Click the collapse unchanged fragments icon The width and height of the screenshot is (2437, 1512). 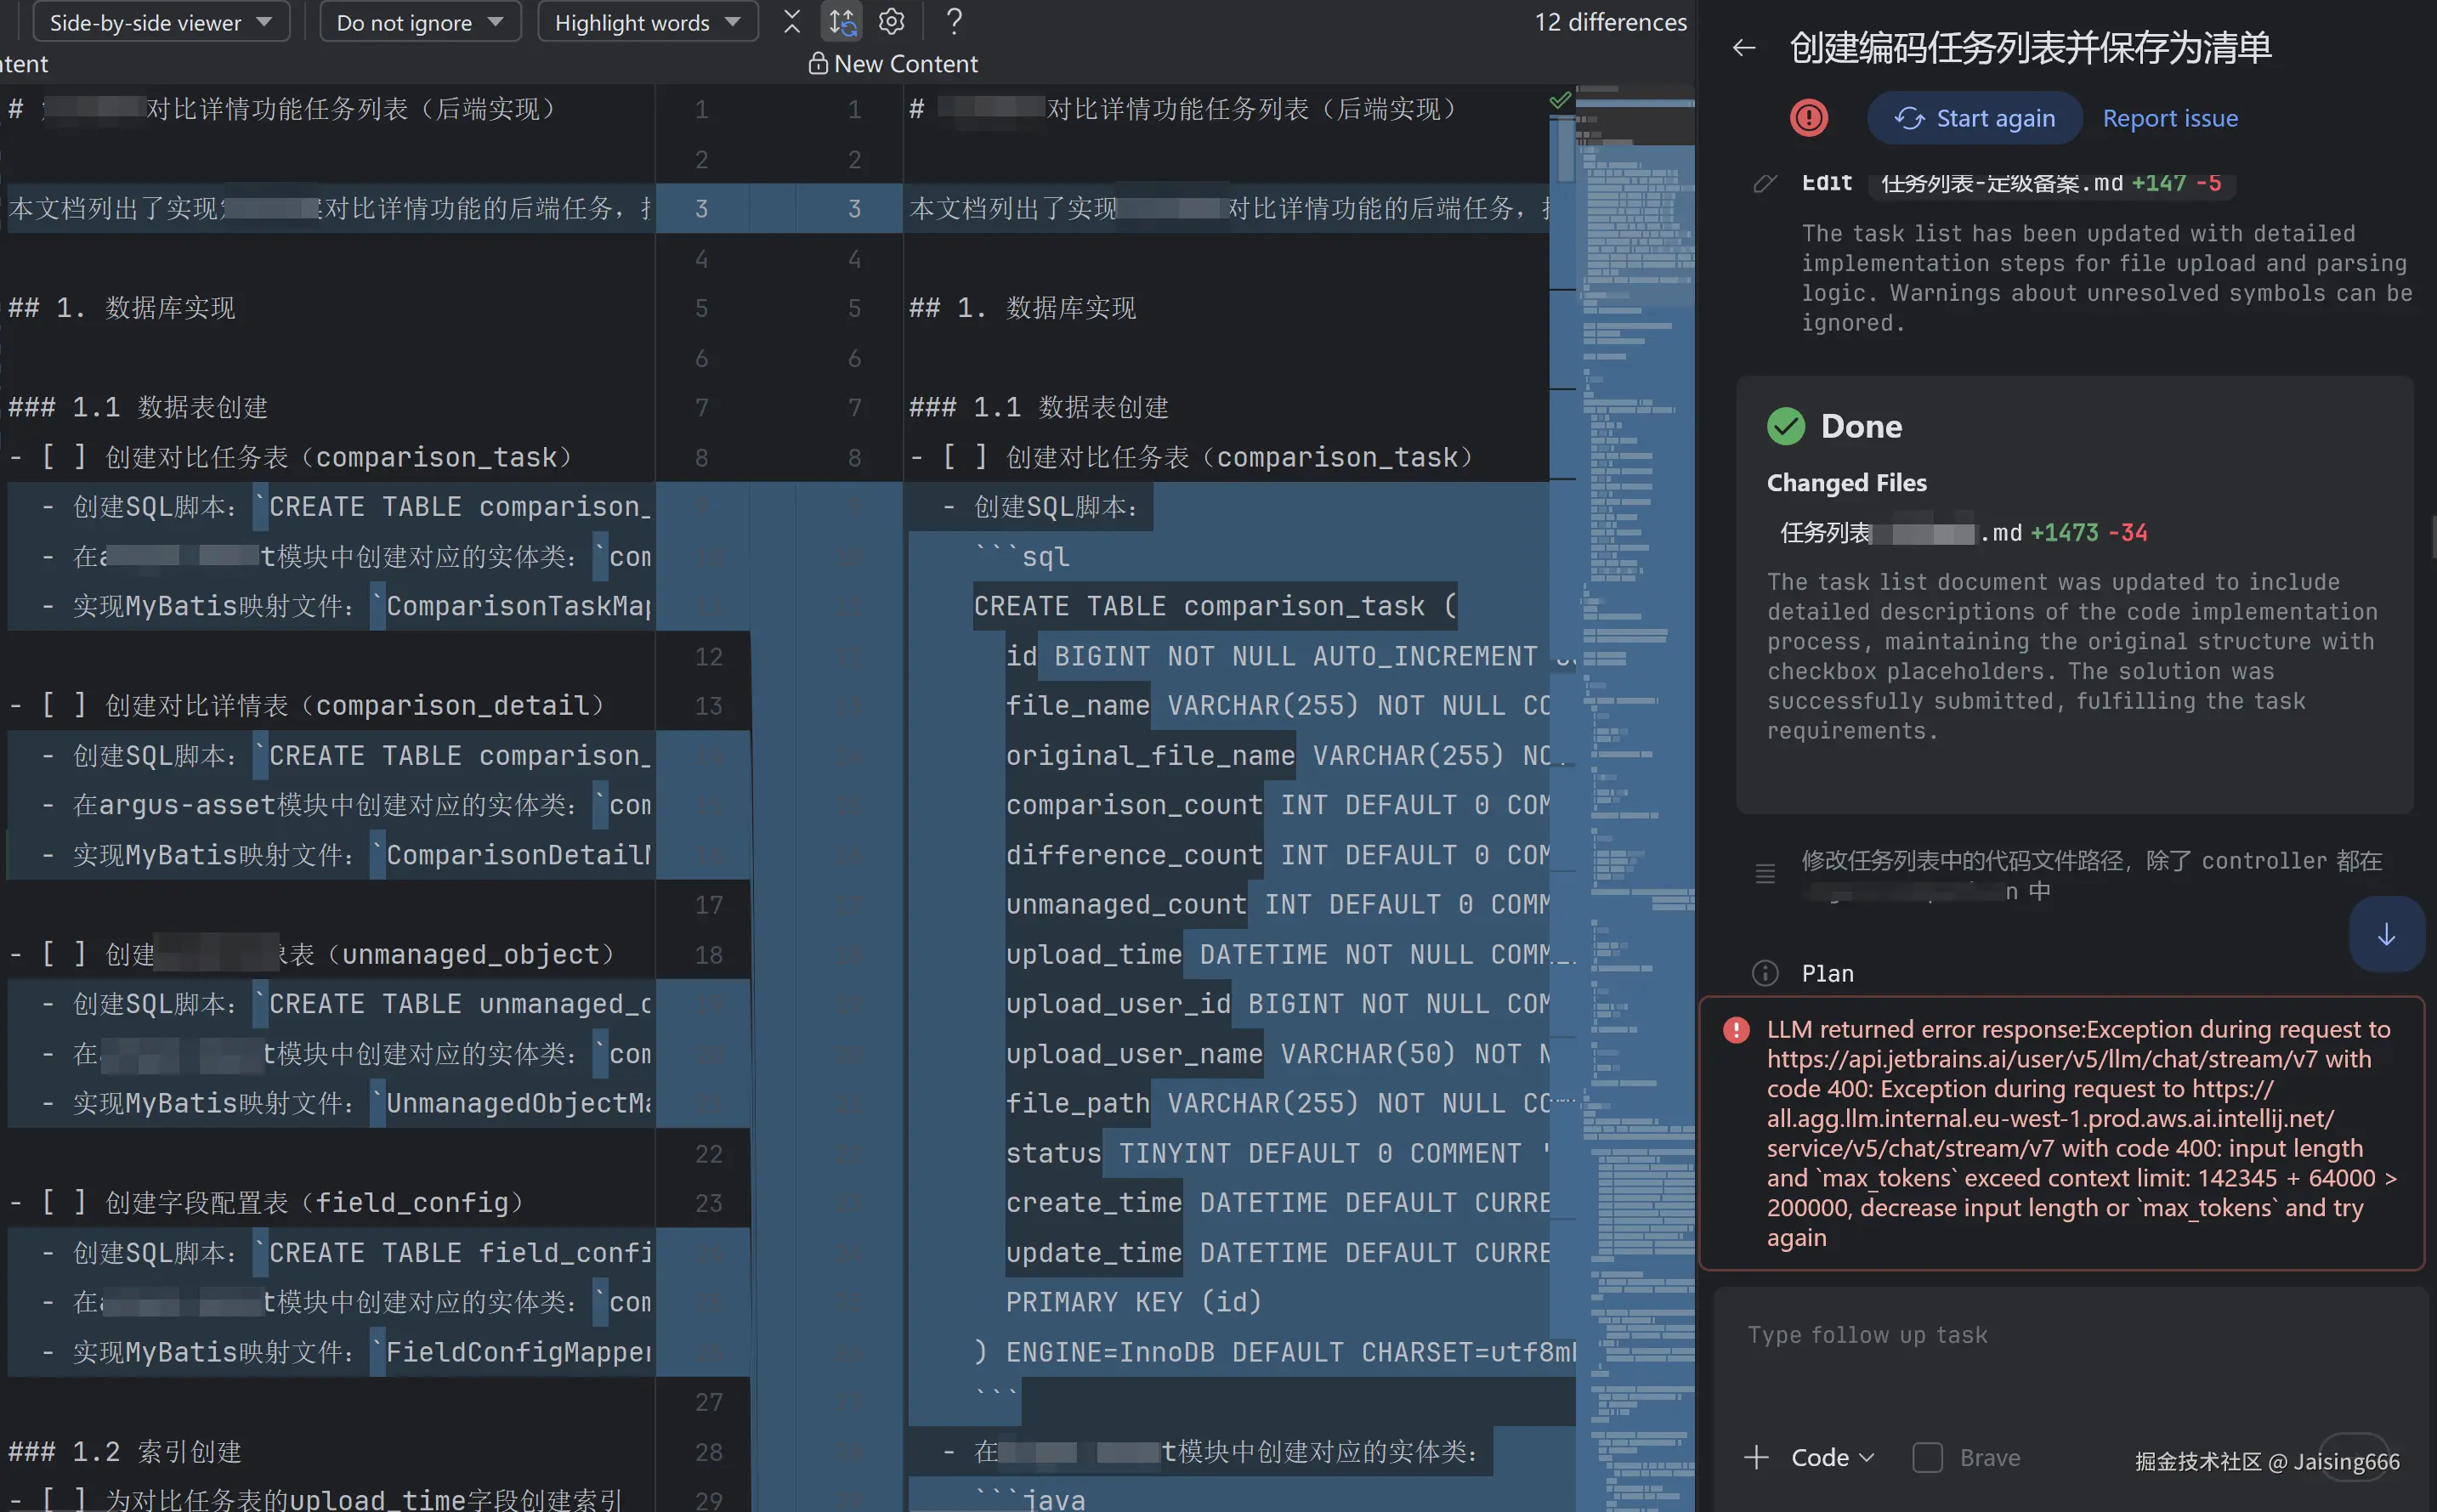791,22
